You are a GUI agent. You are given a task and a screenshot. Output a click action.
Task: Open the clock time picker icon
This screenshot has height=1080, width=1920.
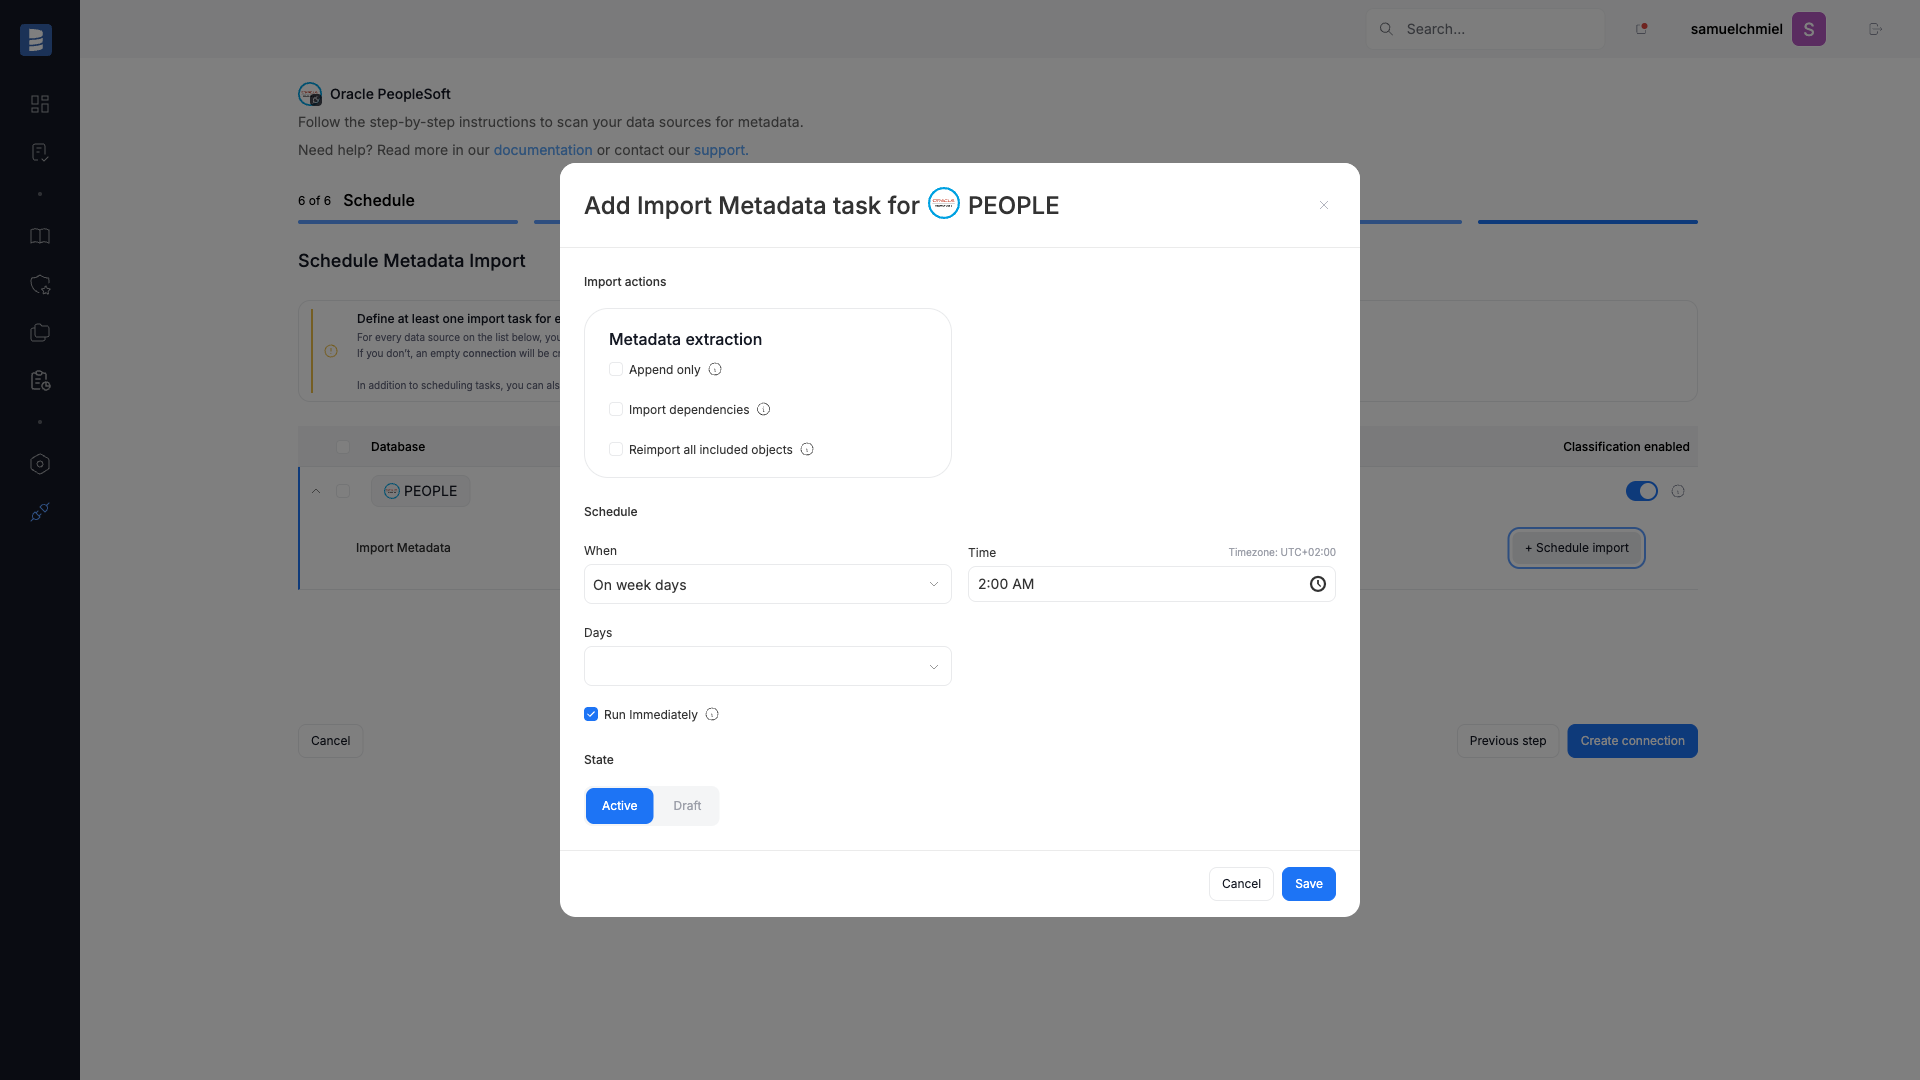(1318, 584)
